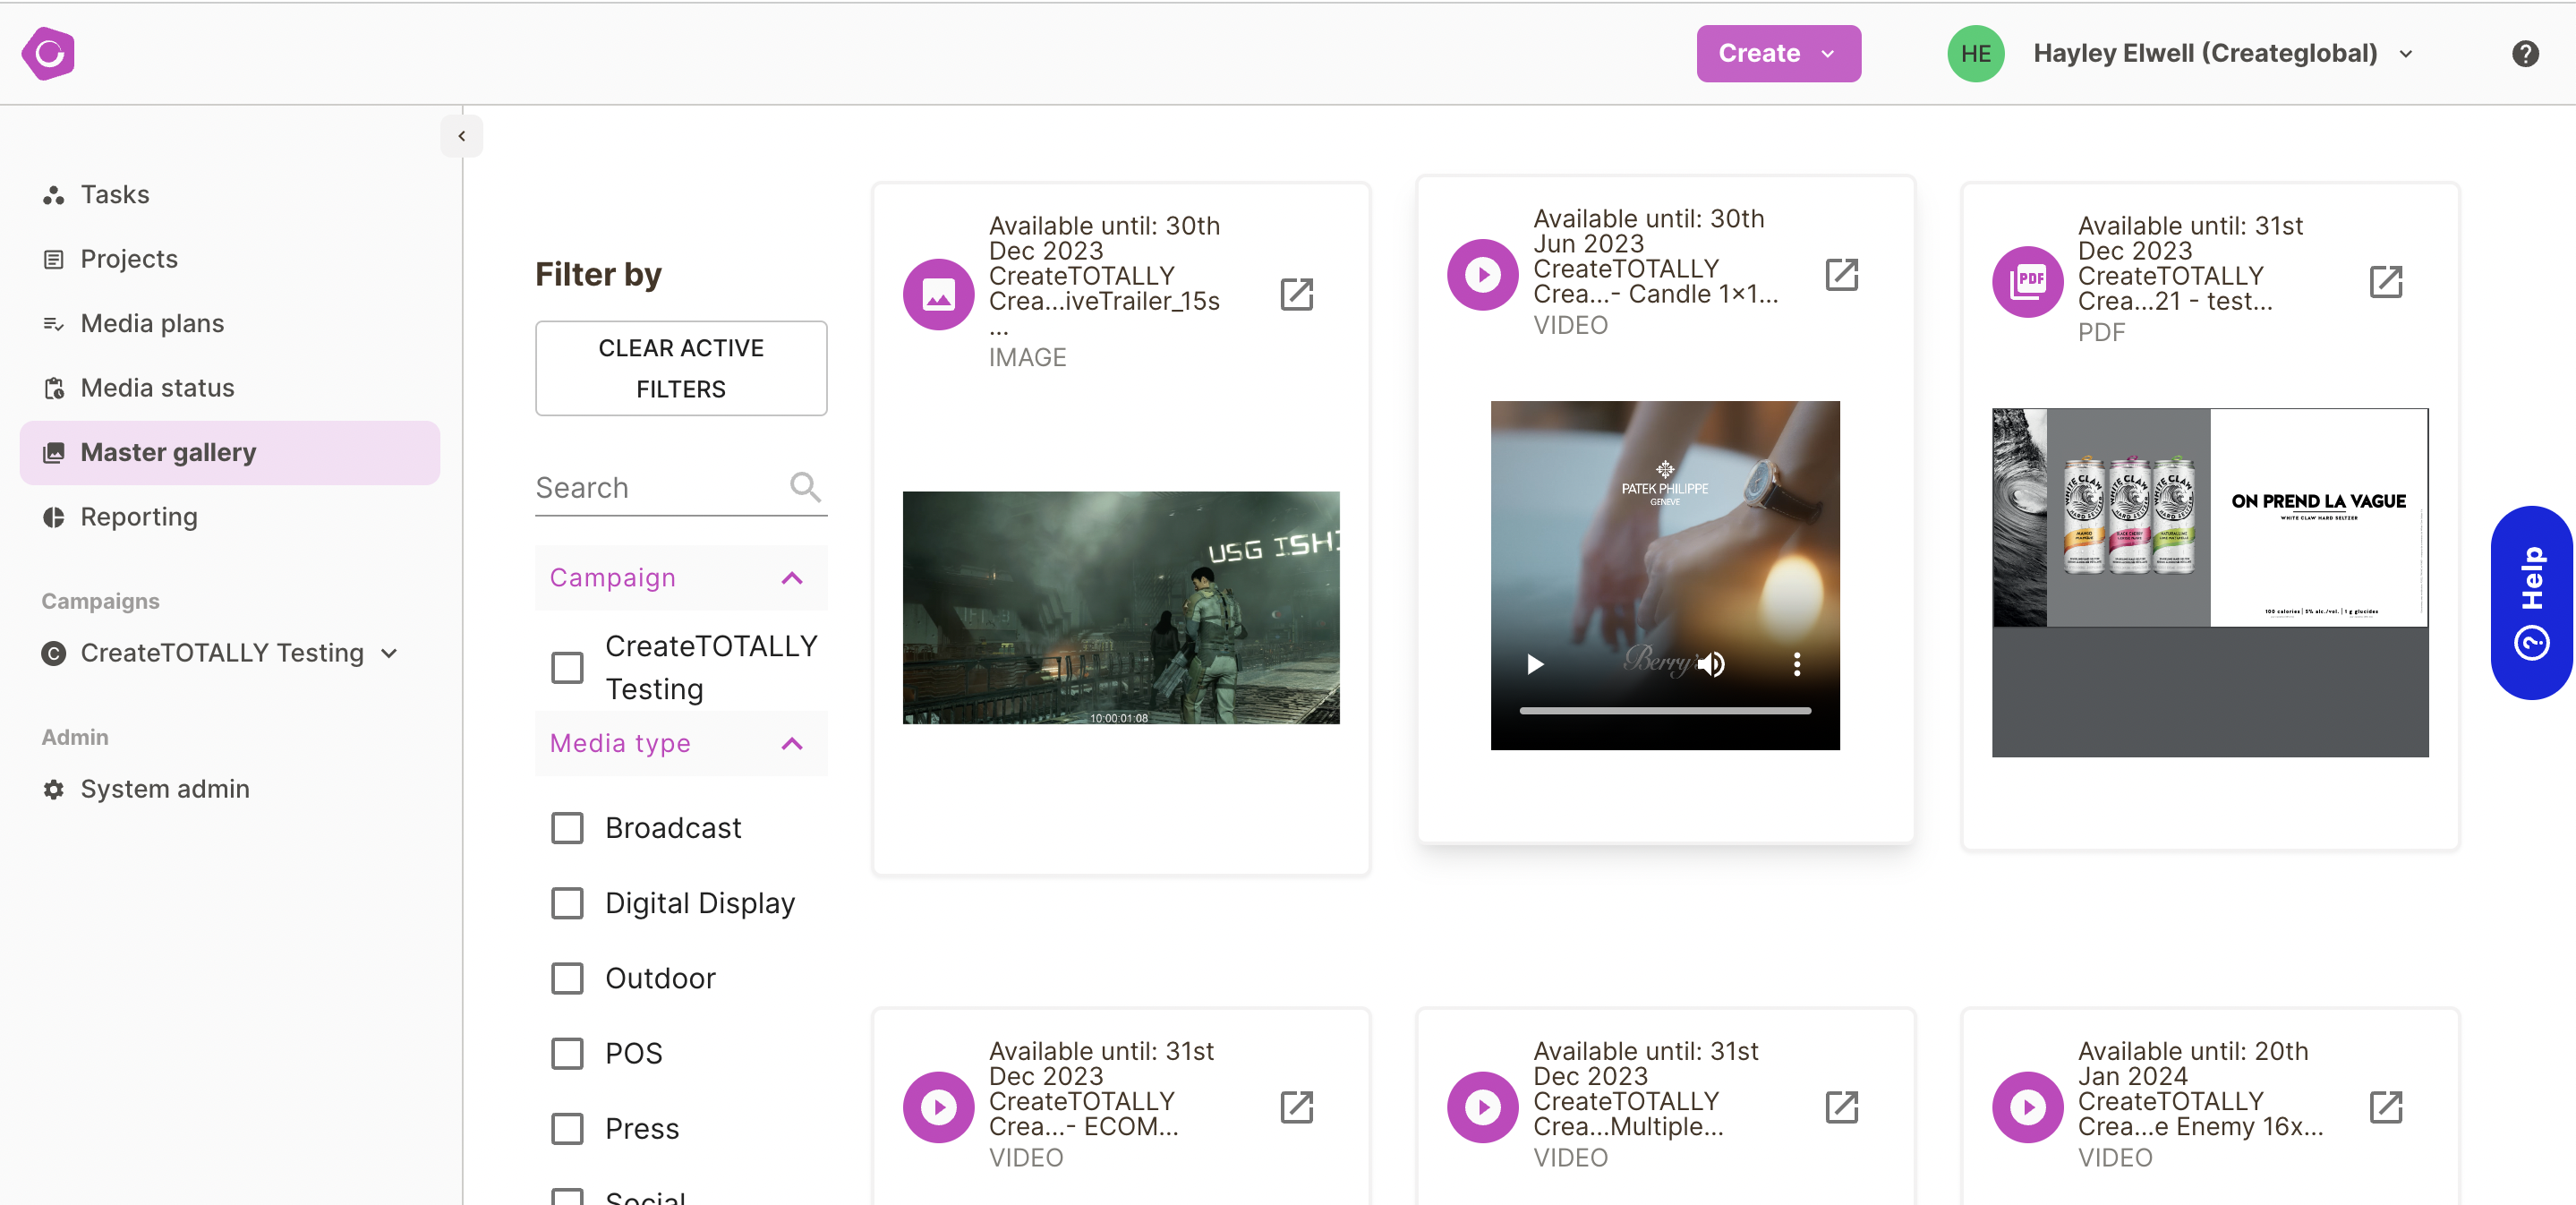Collapse the left sidebar with the chevron button
The image size is (2576, 1205).
pos(461,136)
